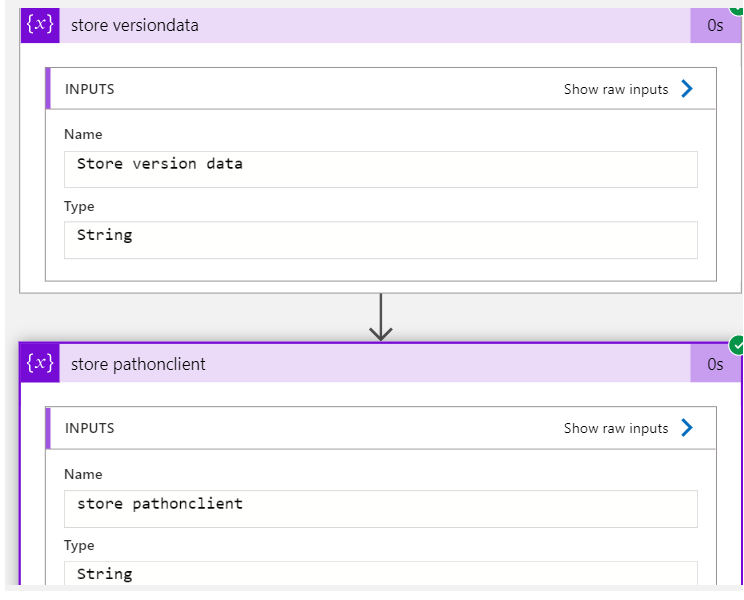
Task: Select the Type field in store pathonclient
Action: click(381, 573)
